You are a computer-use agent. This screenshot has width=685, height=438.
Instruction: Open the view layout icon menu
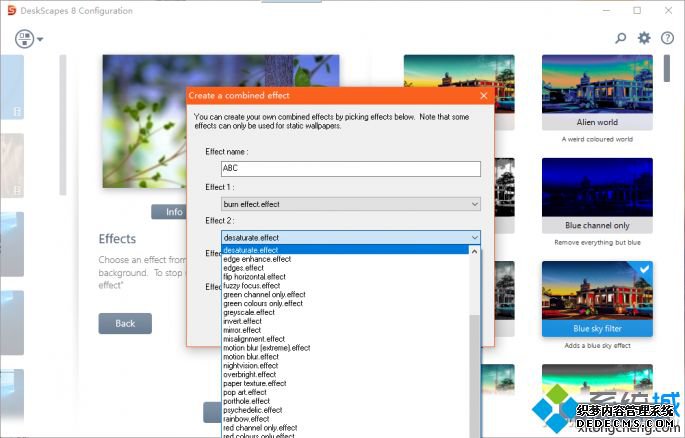(x=24, y=39)
